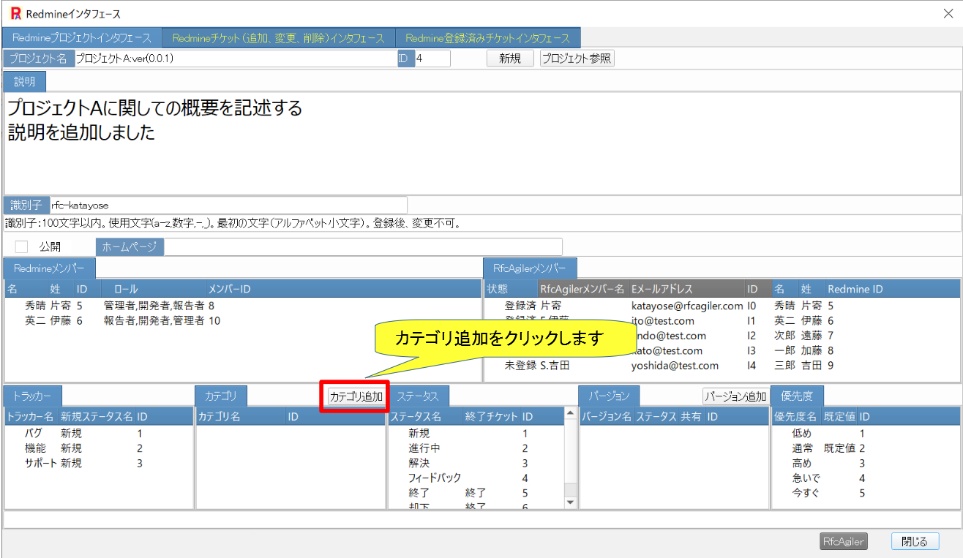Click status list scrollbar down arrow
963x558 pixels.
coord(570,502)
